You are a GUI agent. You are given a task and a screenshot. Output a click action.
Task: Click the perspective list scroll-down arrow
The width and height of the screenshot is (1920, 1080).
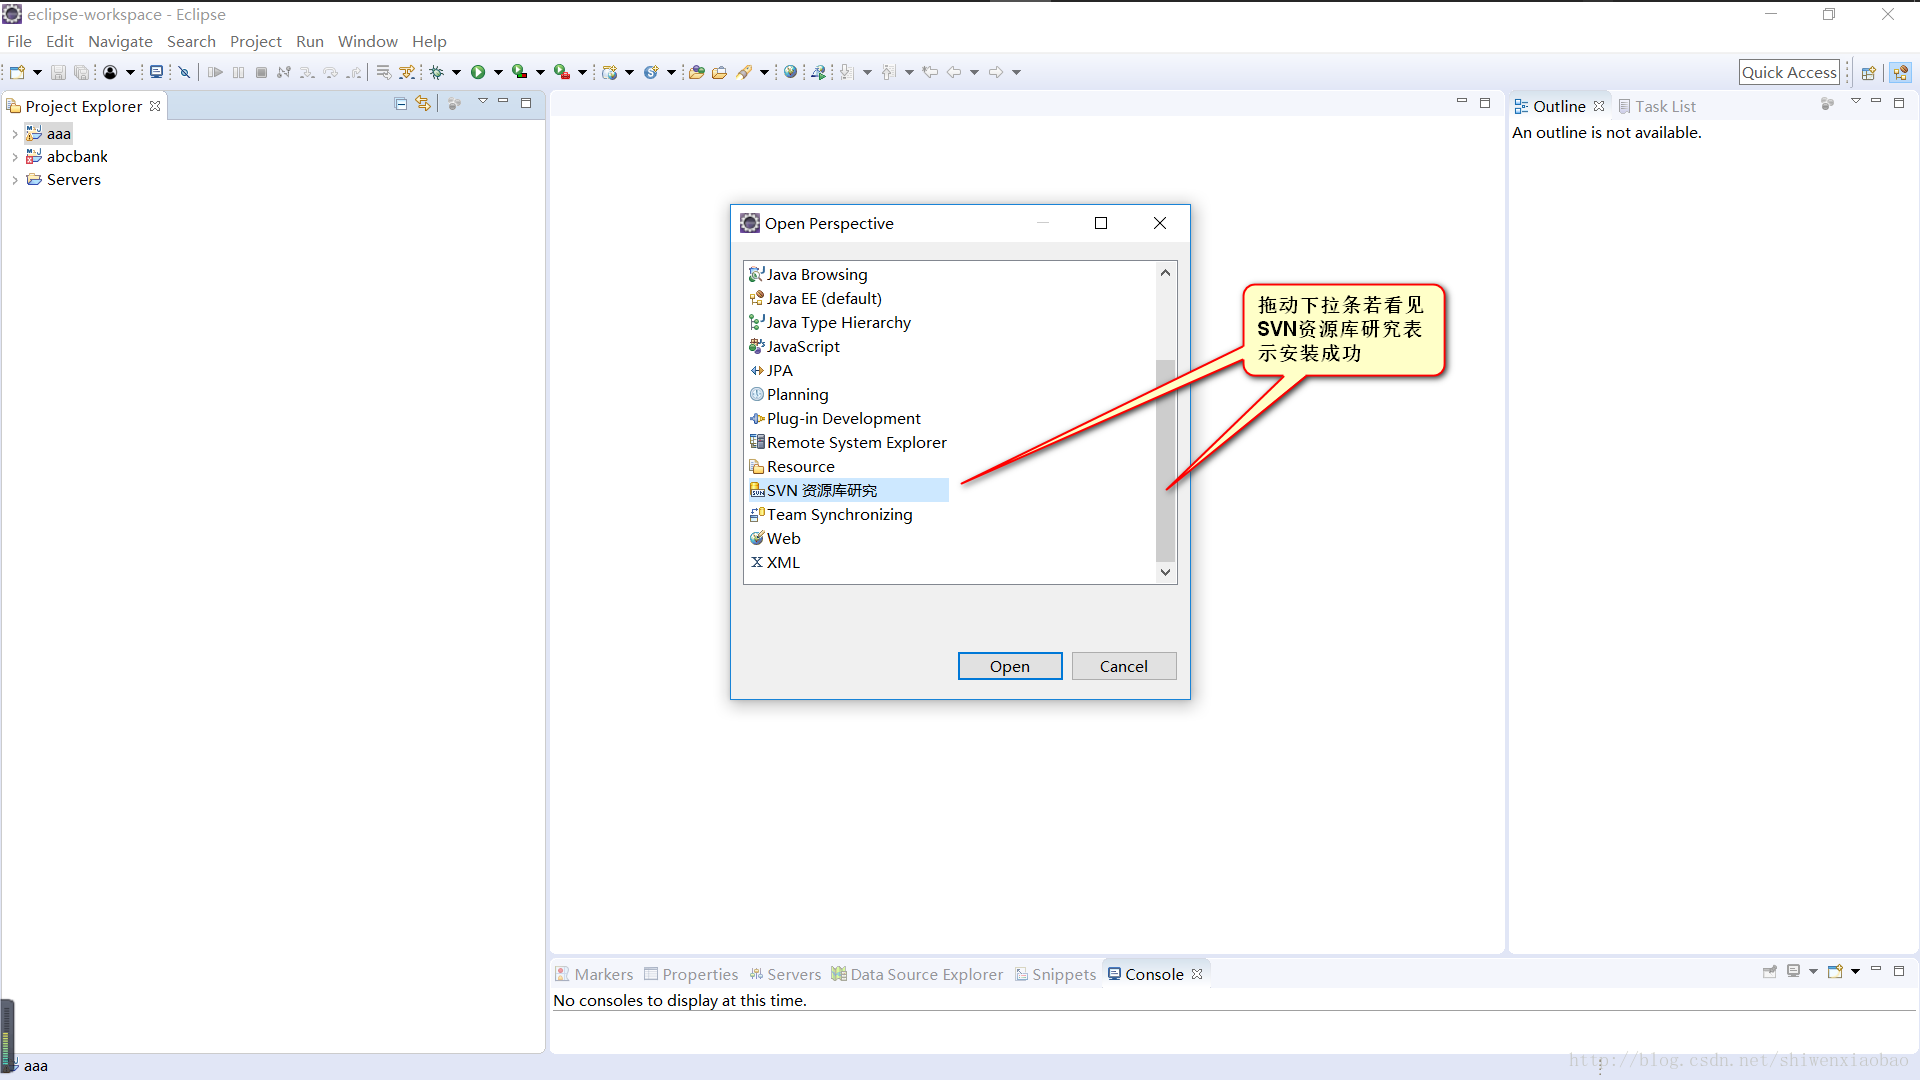[x=1165, y=572]
